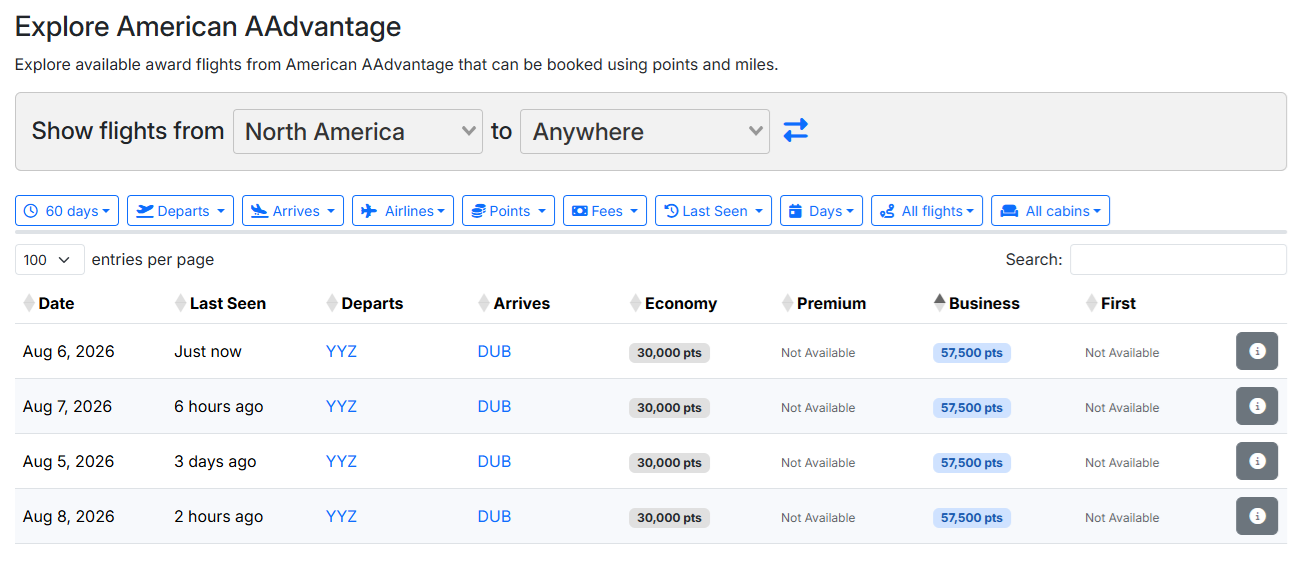Open the All cabins filter dropdown
1309x563 pixels.
pyautogui.click(x=1050, y=211)
